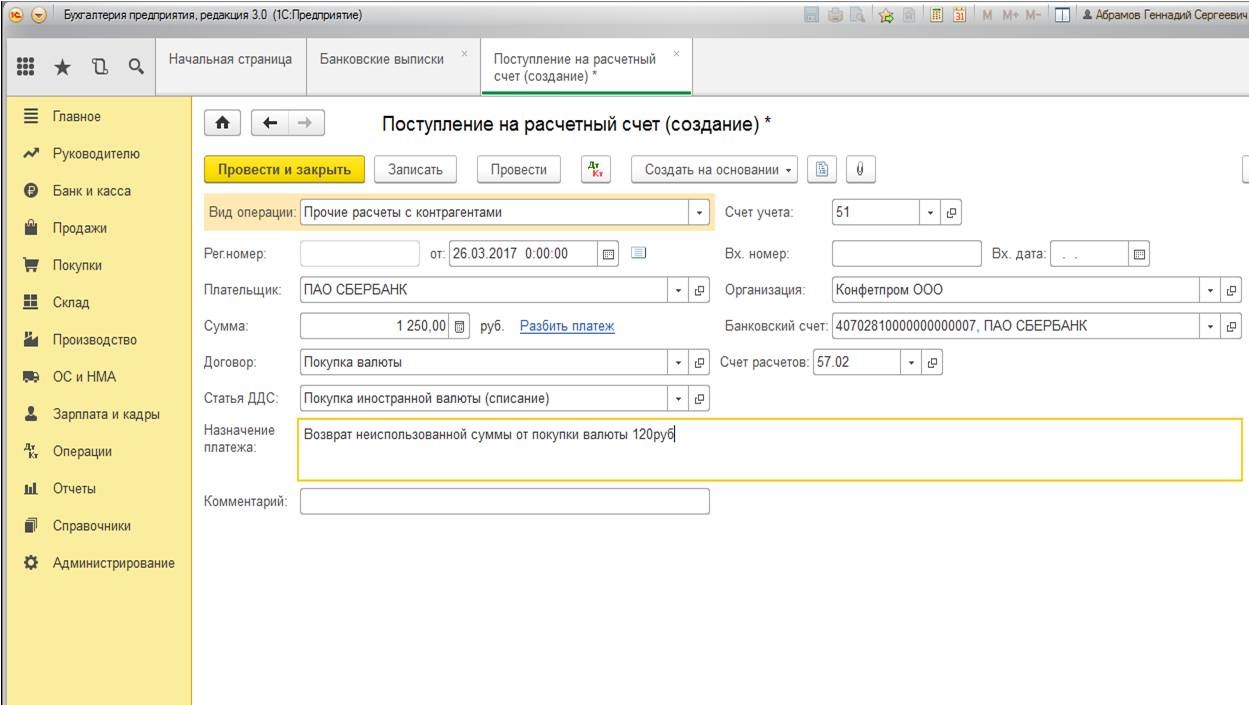Click the search magnifier icon

135,67
